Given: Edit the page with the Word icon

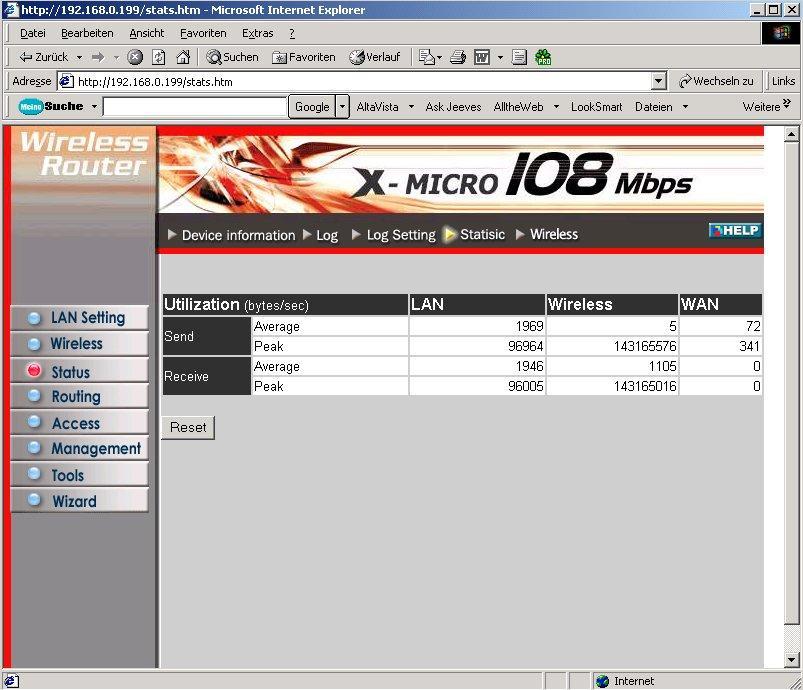Looking at the screenshot, I should pyautogui.click(x=482, y=57).
